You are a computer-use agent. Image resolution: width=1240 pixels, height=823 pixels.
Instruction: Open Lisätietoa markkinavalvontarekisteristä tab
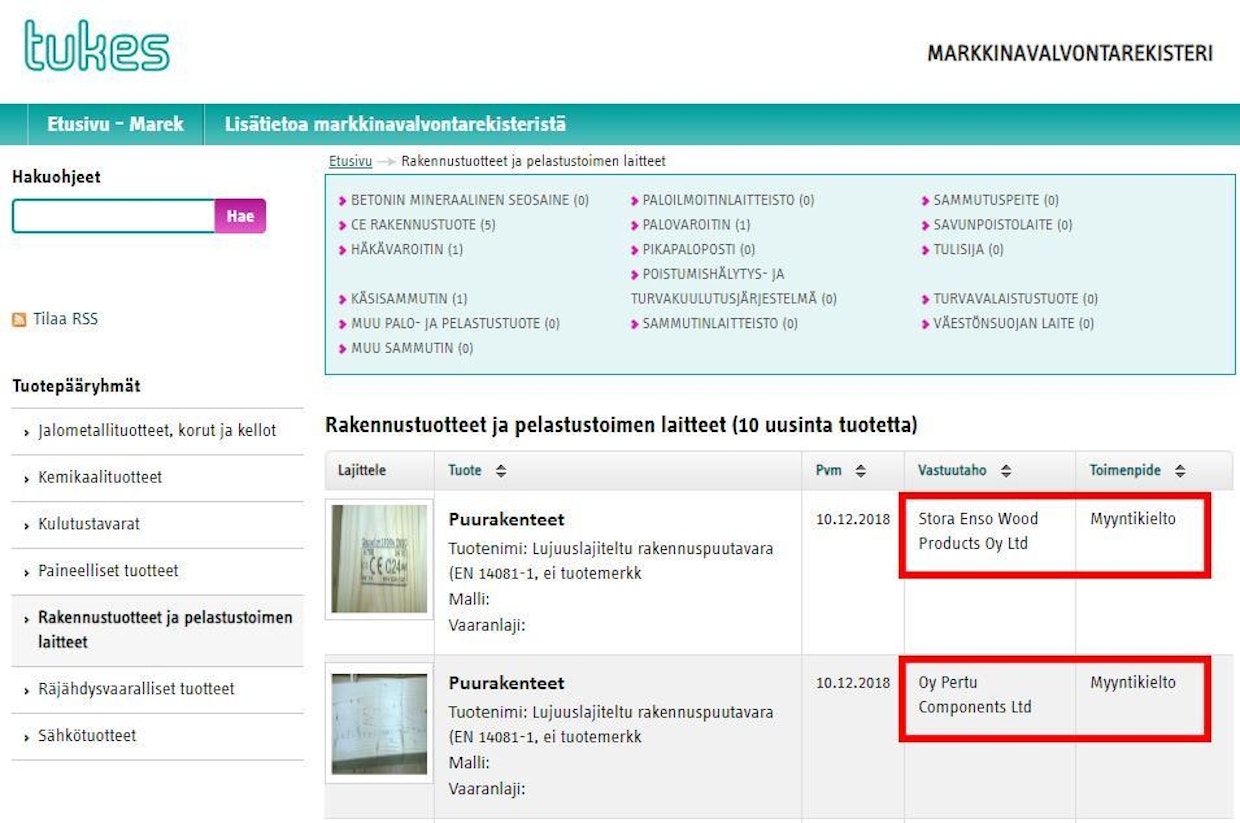pyautogui.click(x=395, y=125)
